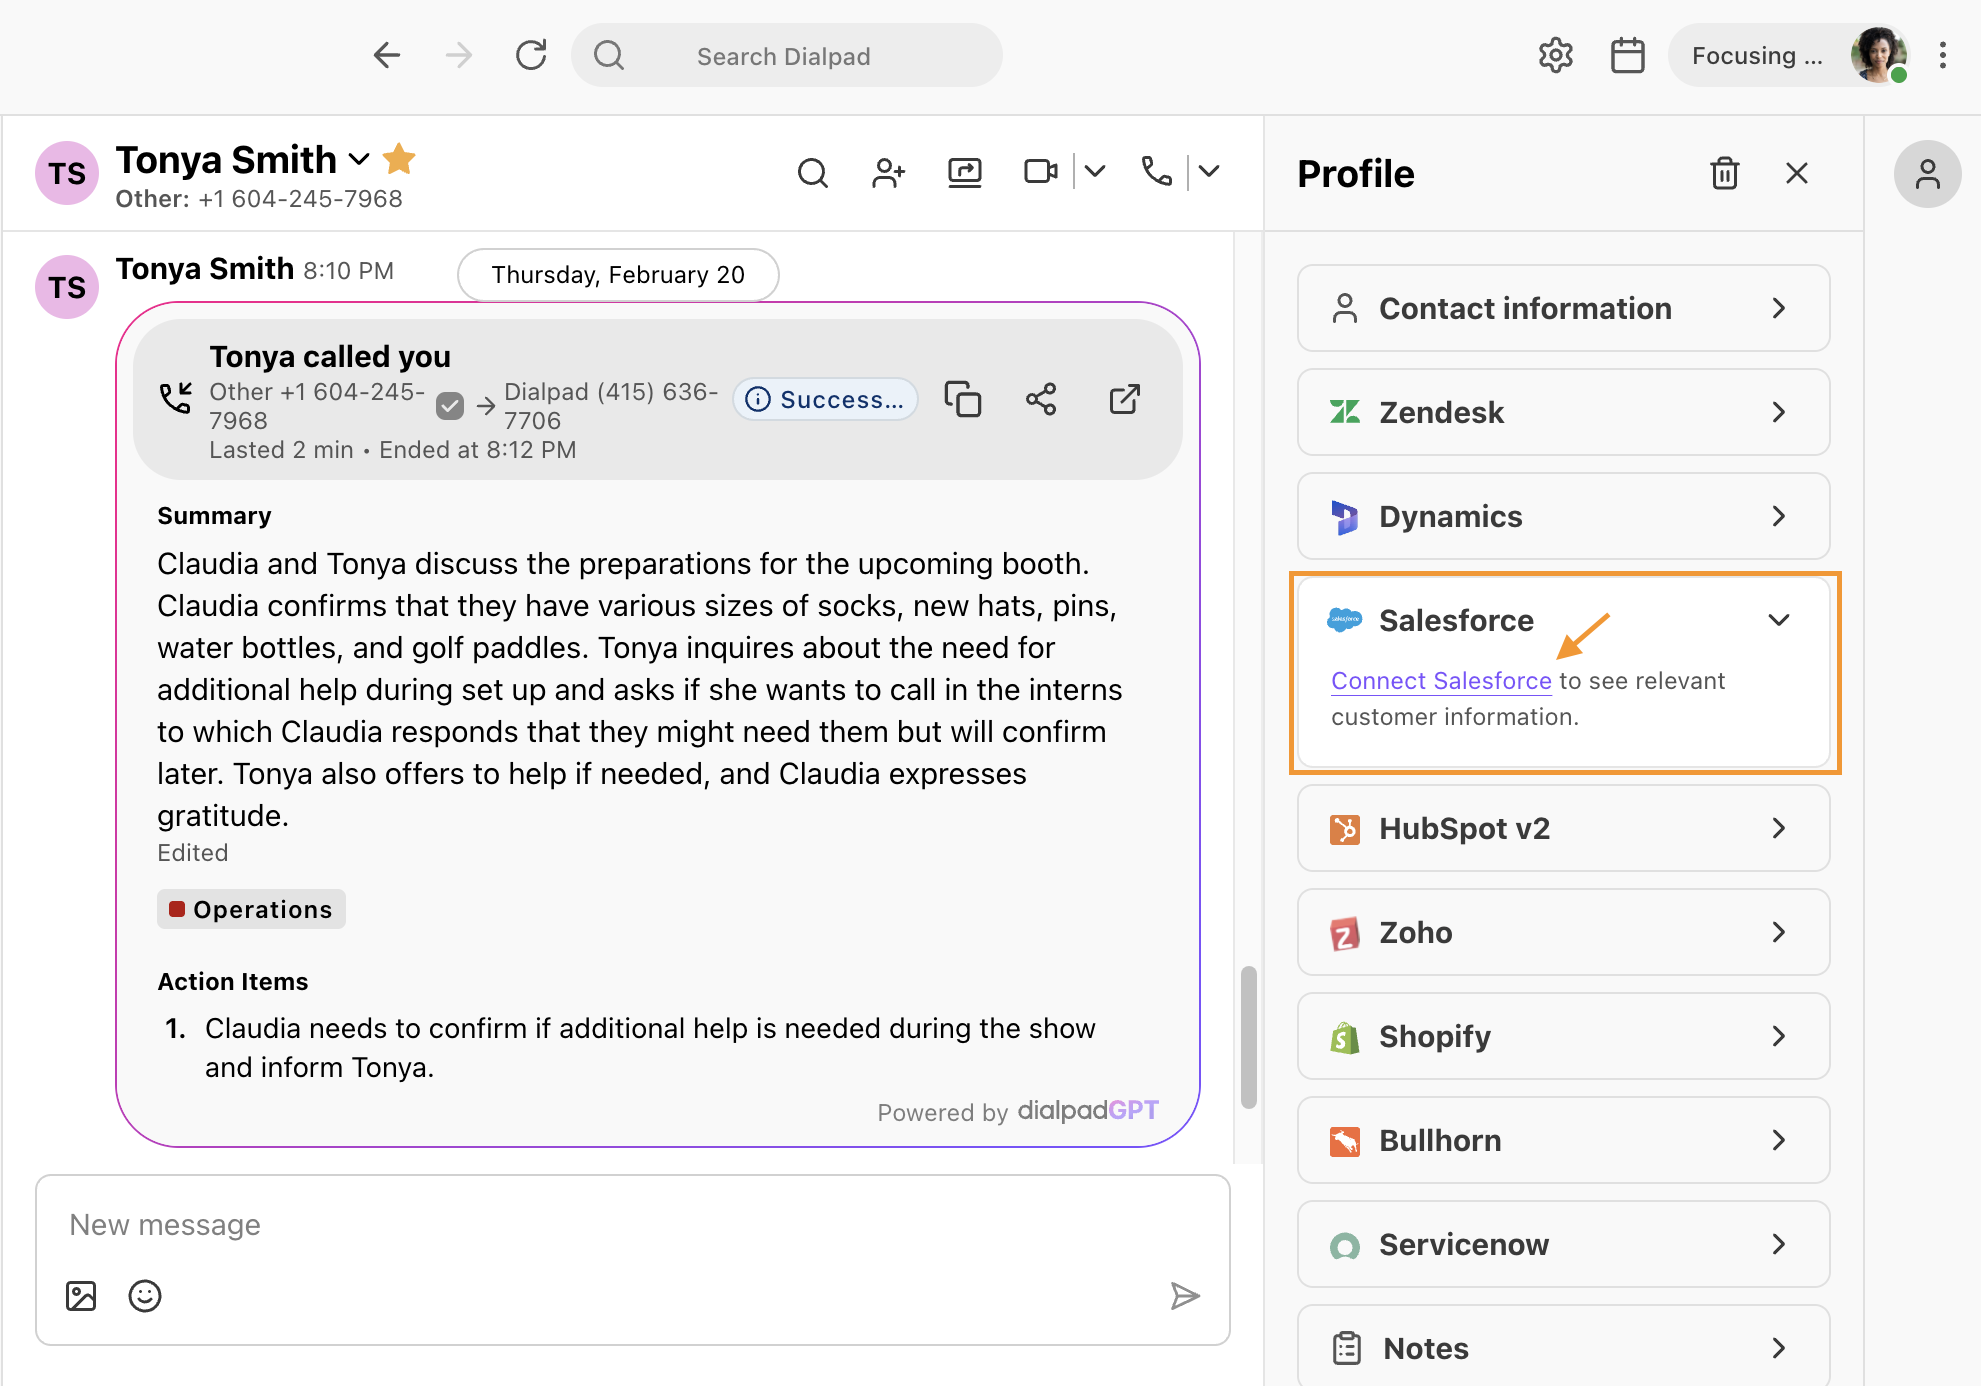Expand the Zoho section

[1563, 932]
